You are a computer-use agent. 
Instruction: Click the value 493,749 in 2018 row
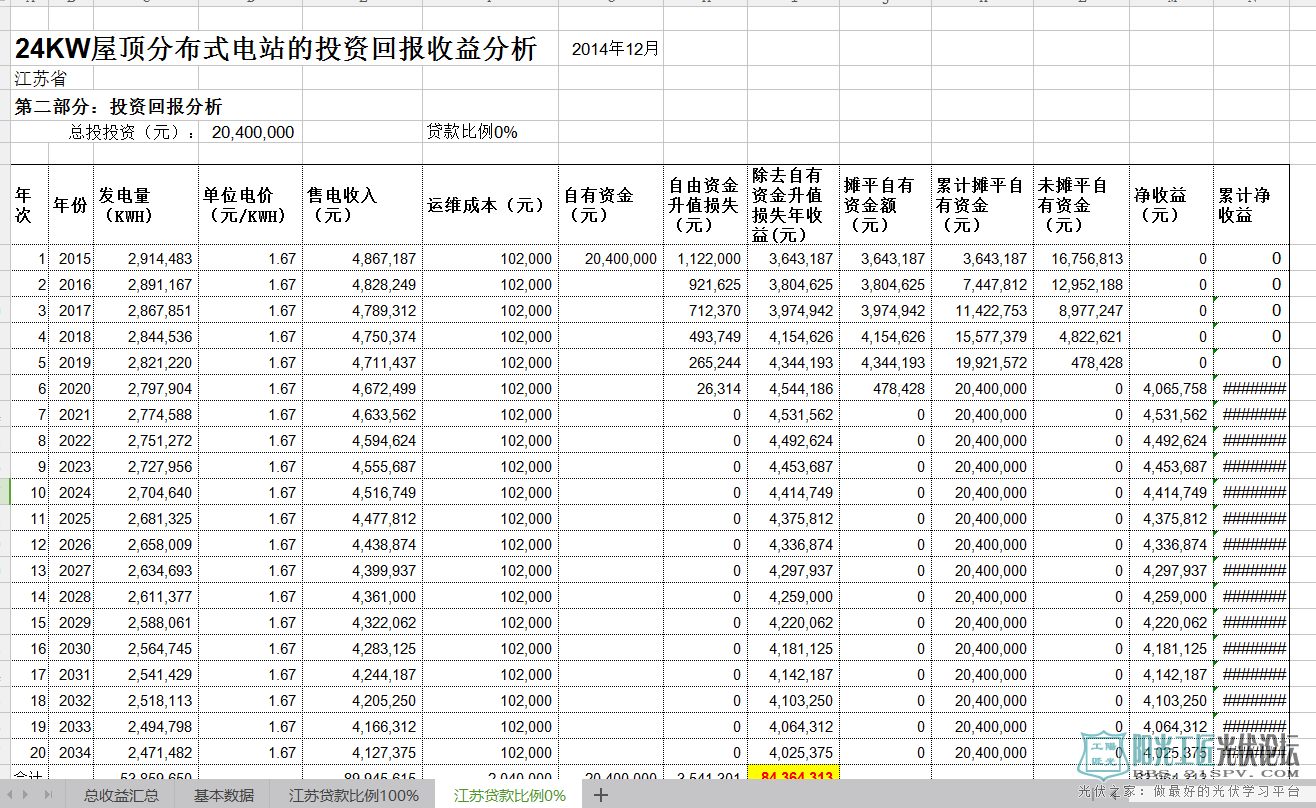(705, 336)
